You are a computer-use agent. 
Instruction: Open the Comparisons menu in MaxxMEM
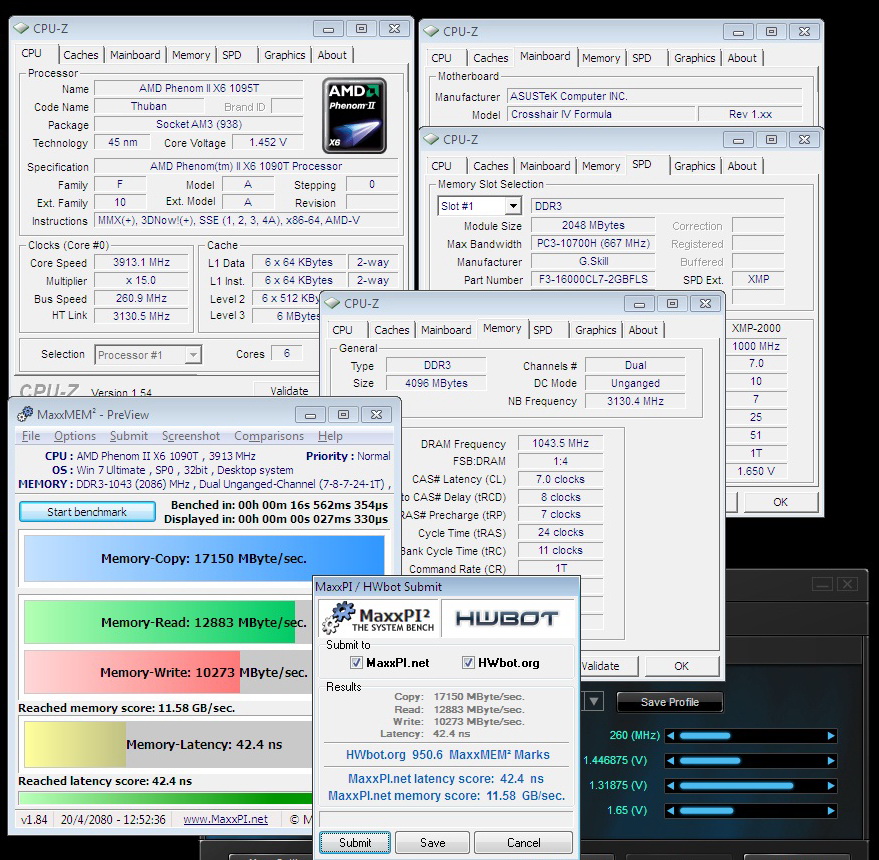click(269, 436)
